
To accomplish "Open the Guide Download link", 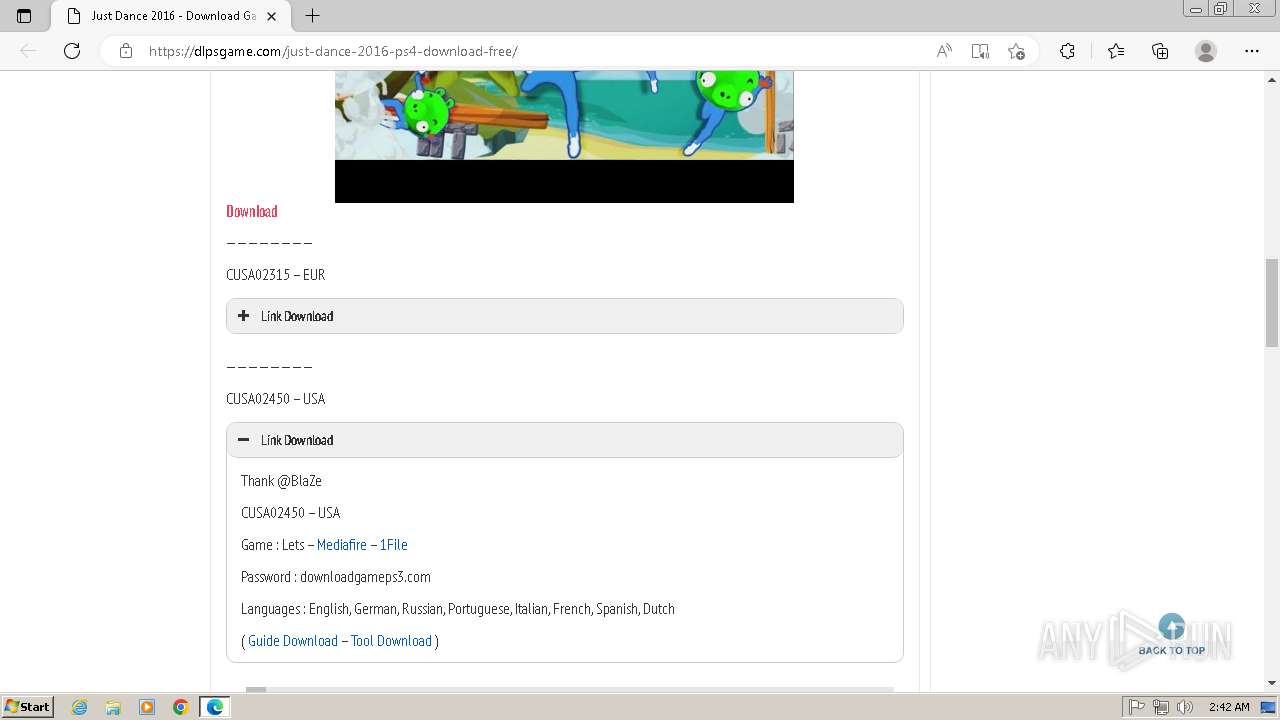I will click(293, 641).
